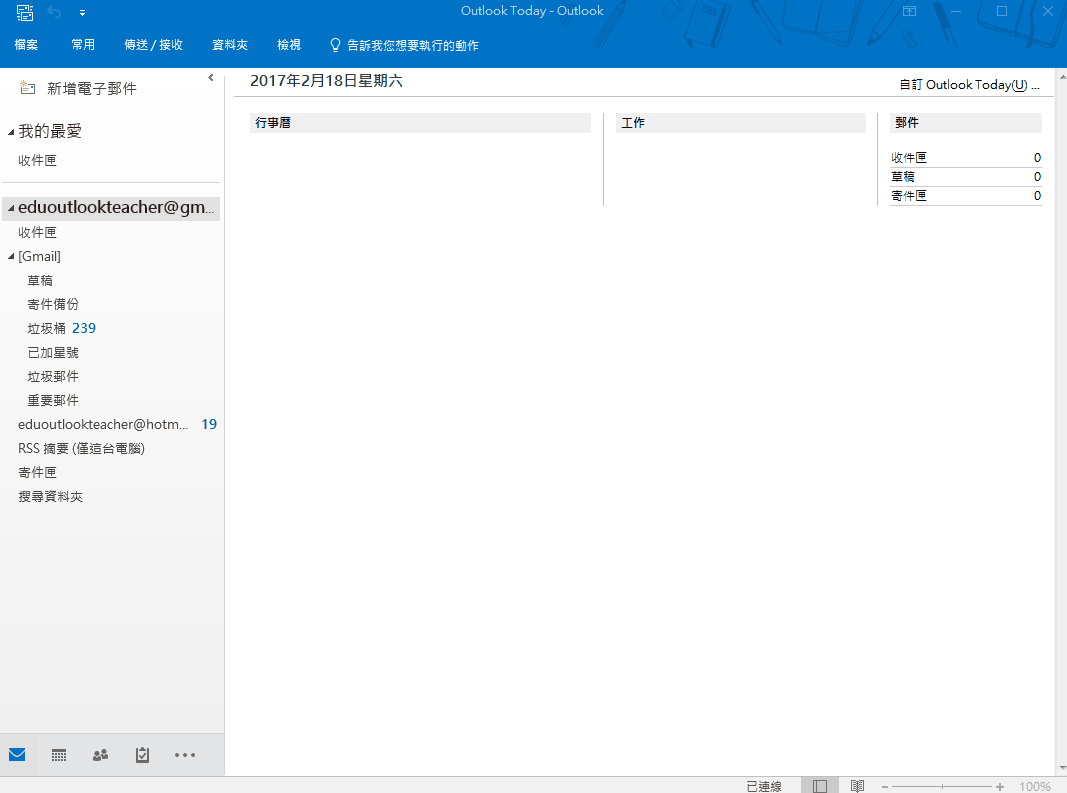1067x793 pixels.
Task: Collapse the folder pane with the arrow
Action: pyautogui.click(x=211, y=78)
